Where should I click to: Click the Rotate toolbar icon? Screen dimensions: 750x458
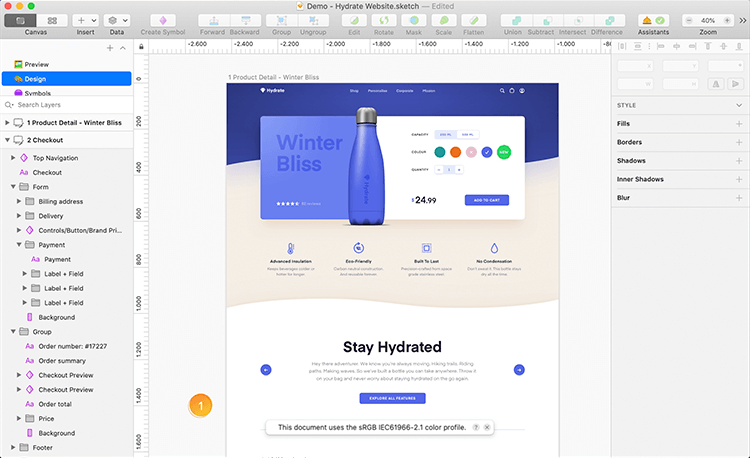pos(384,21)
